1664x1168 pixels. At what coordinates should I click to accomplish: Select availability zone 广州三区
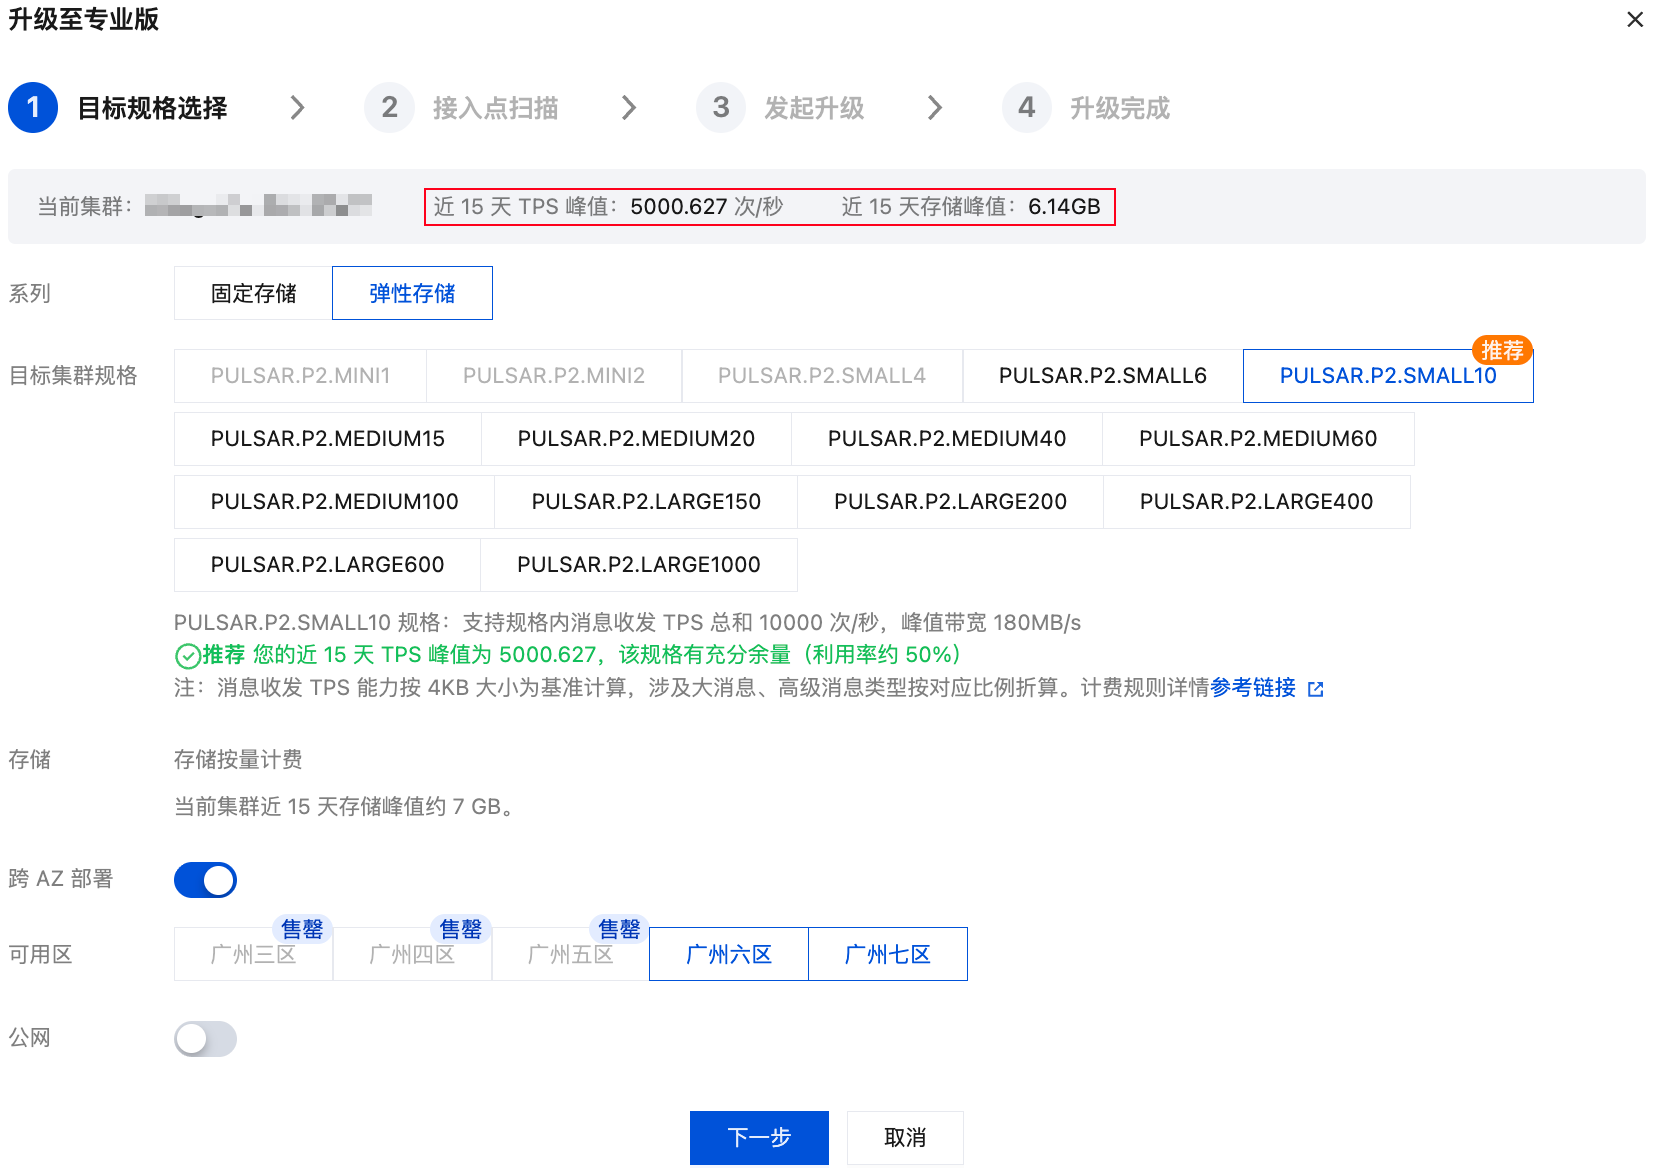click(x=253, y=954)
